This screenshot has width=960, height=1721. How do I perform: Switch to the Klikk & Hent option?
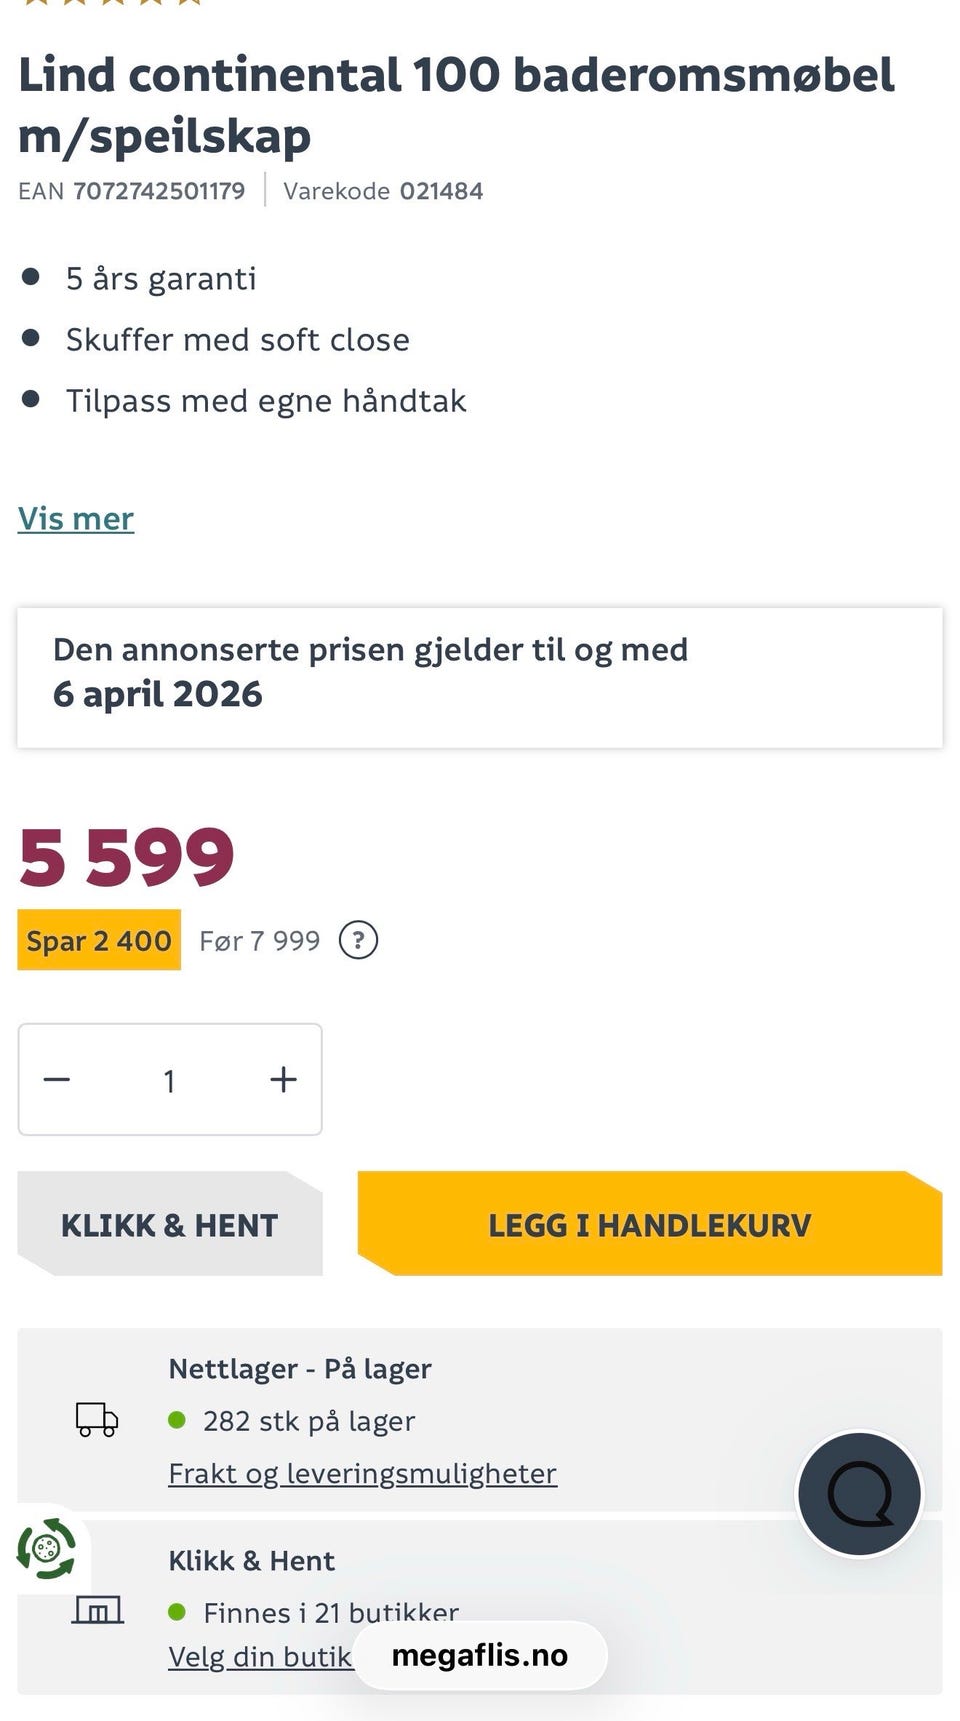pos(169,1224)
